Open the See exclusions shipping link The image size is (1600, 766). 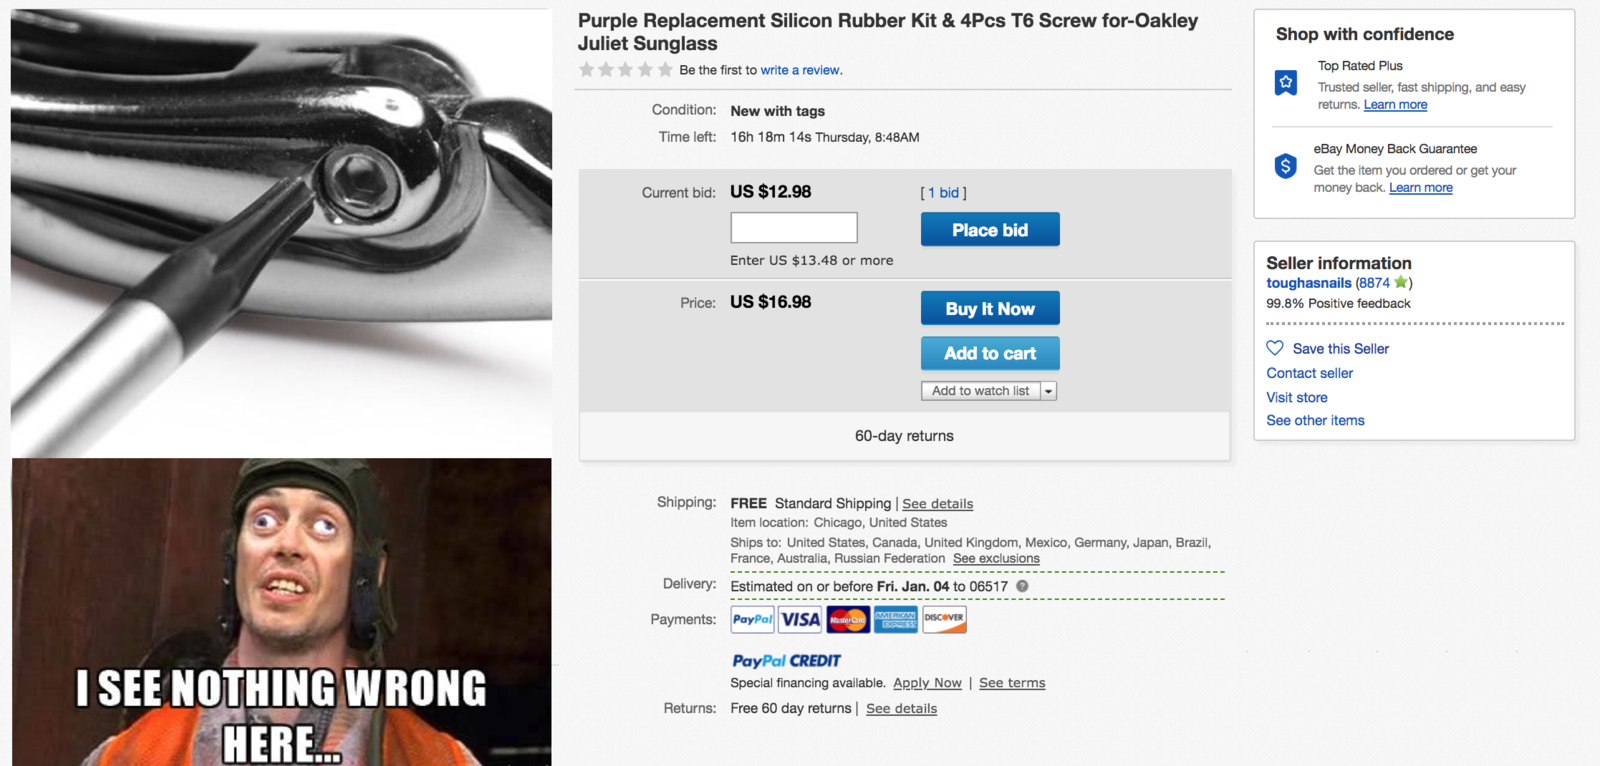(996, 559)
